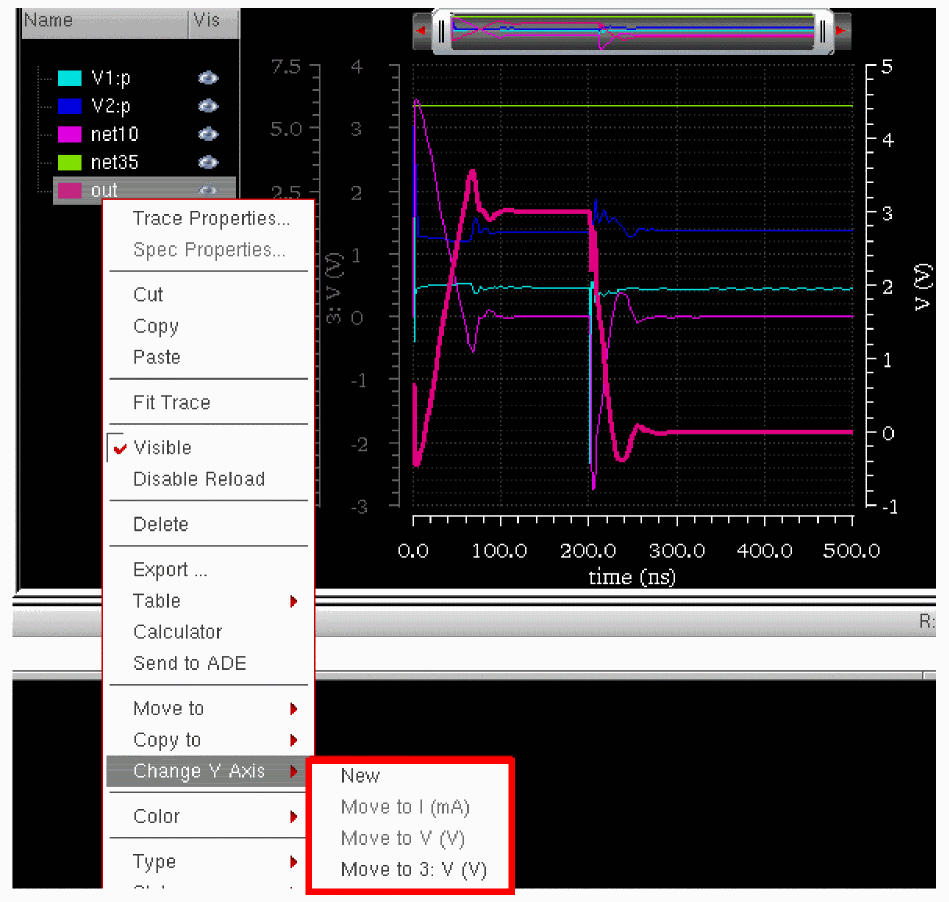Click left red arrow on zoom strip
This screenshot has height=902, width=949.
pos(422,31)
